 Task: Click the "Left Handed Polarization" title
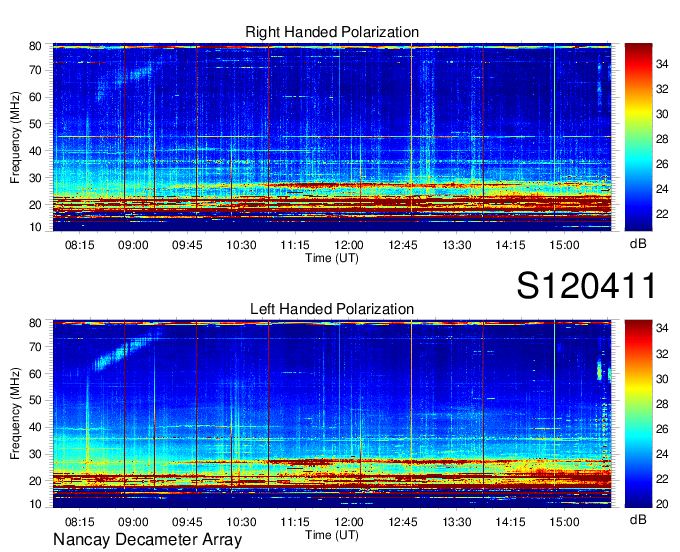(332, 309)
